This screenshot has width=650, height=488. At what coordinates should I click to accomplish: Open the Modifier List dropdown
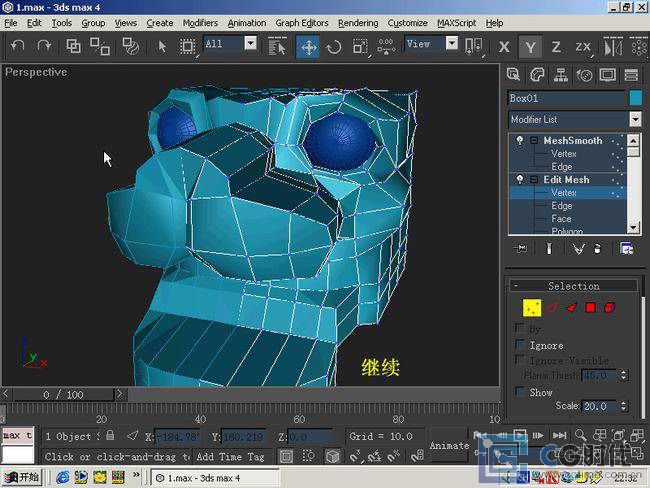coord(635,119)
